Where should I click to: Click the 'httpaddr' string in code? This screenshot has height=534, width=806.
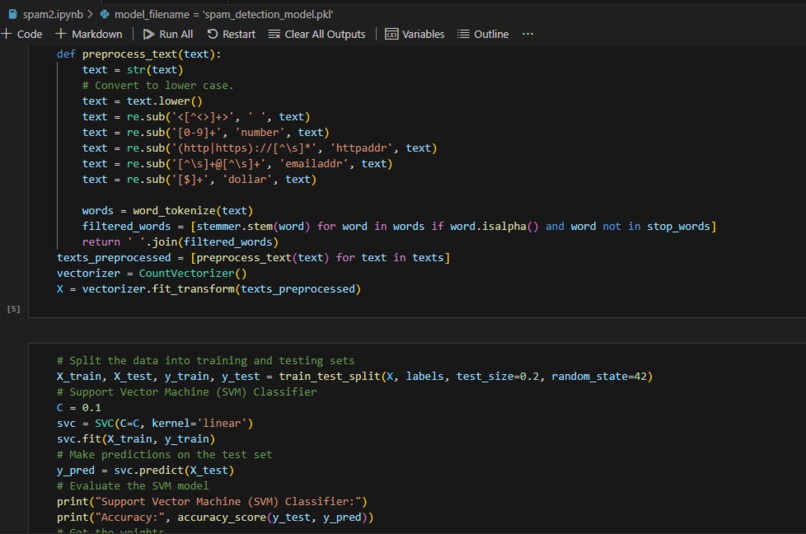[361, 148]
